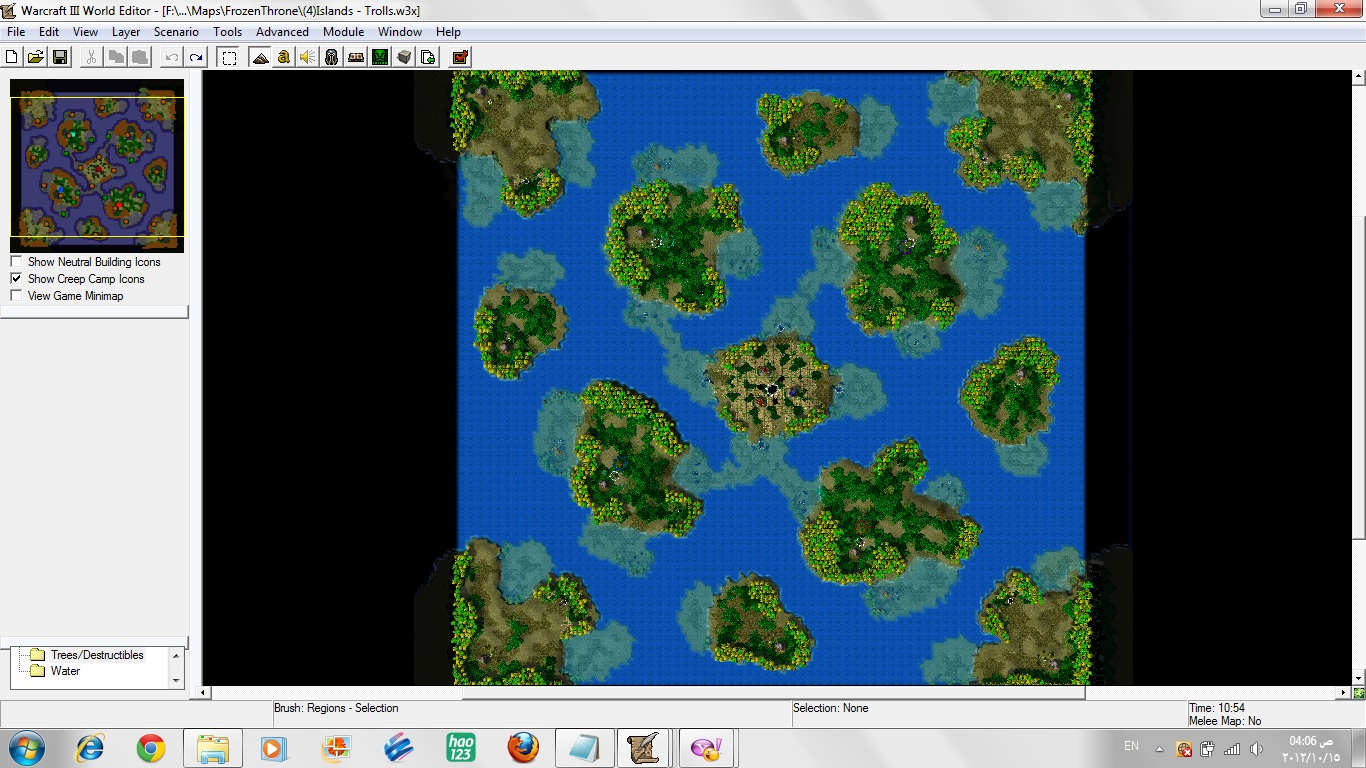Click the Cut scissors toolbar icon
The height and width of the screenshot is (768, 1366).
pos(91,57)
